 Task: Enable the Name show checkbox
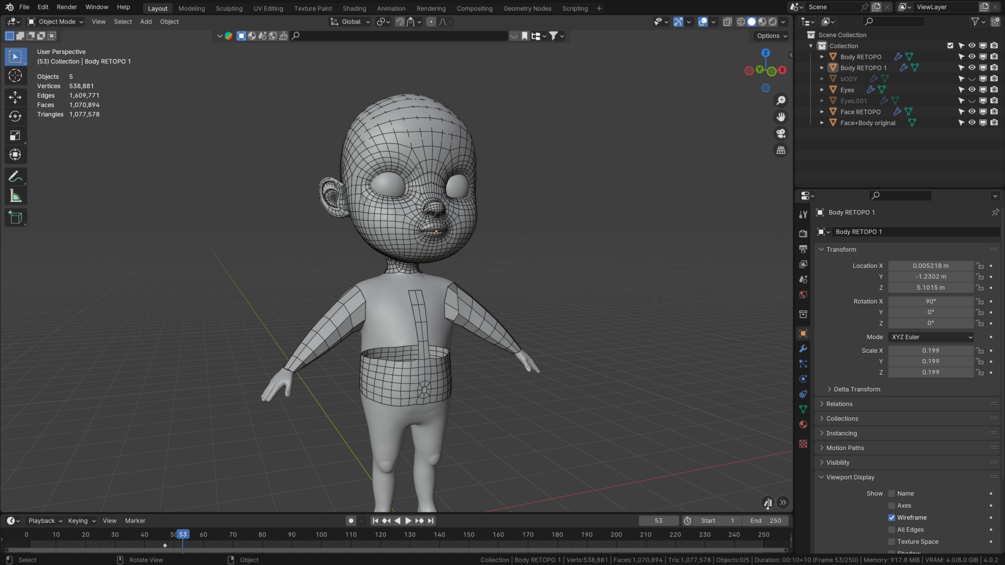pyautogui.click(x=892, y=493)
